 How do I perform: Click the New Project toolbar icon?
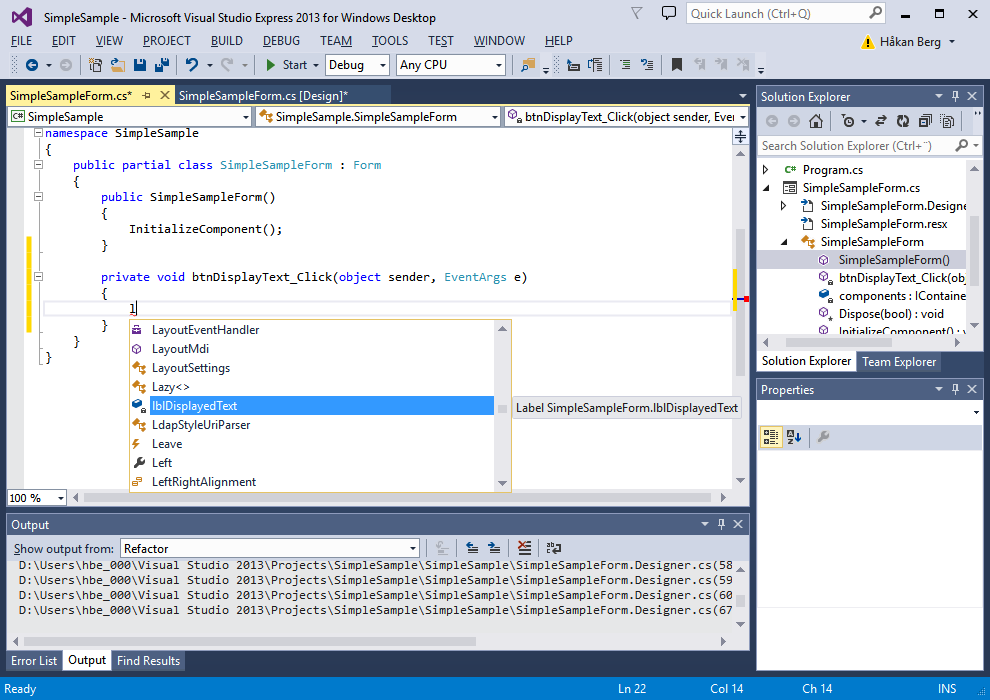pyautogui.click(x=95, y=65)
